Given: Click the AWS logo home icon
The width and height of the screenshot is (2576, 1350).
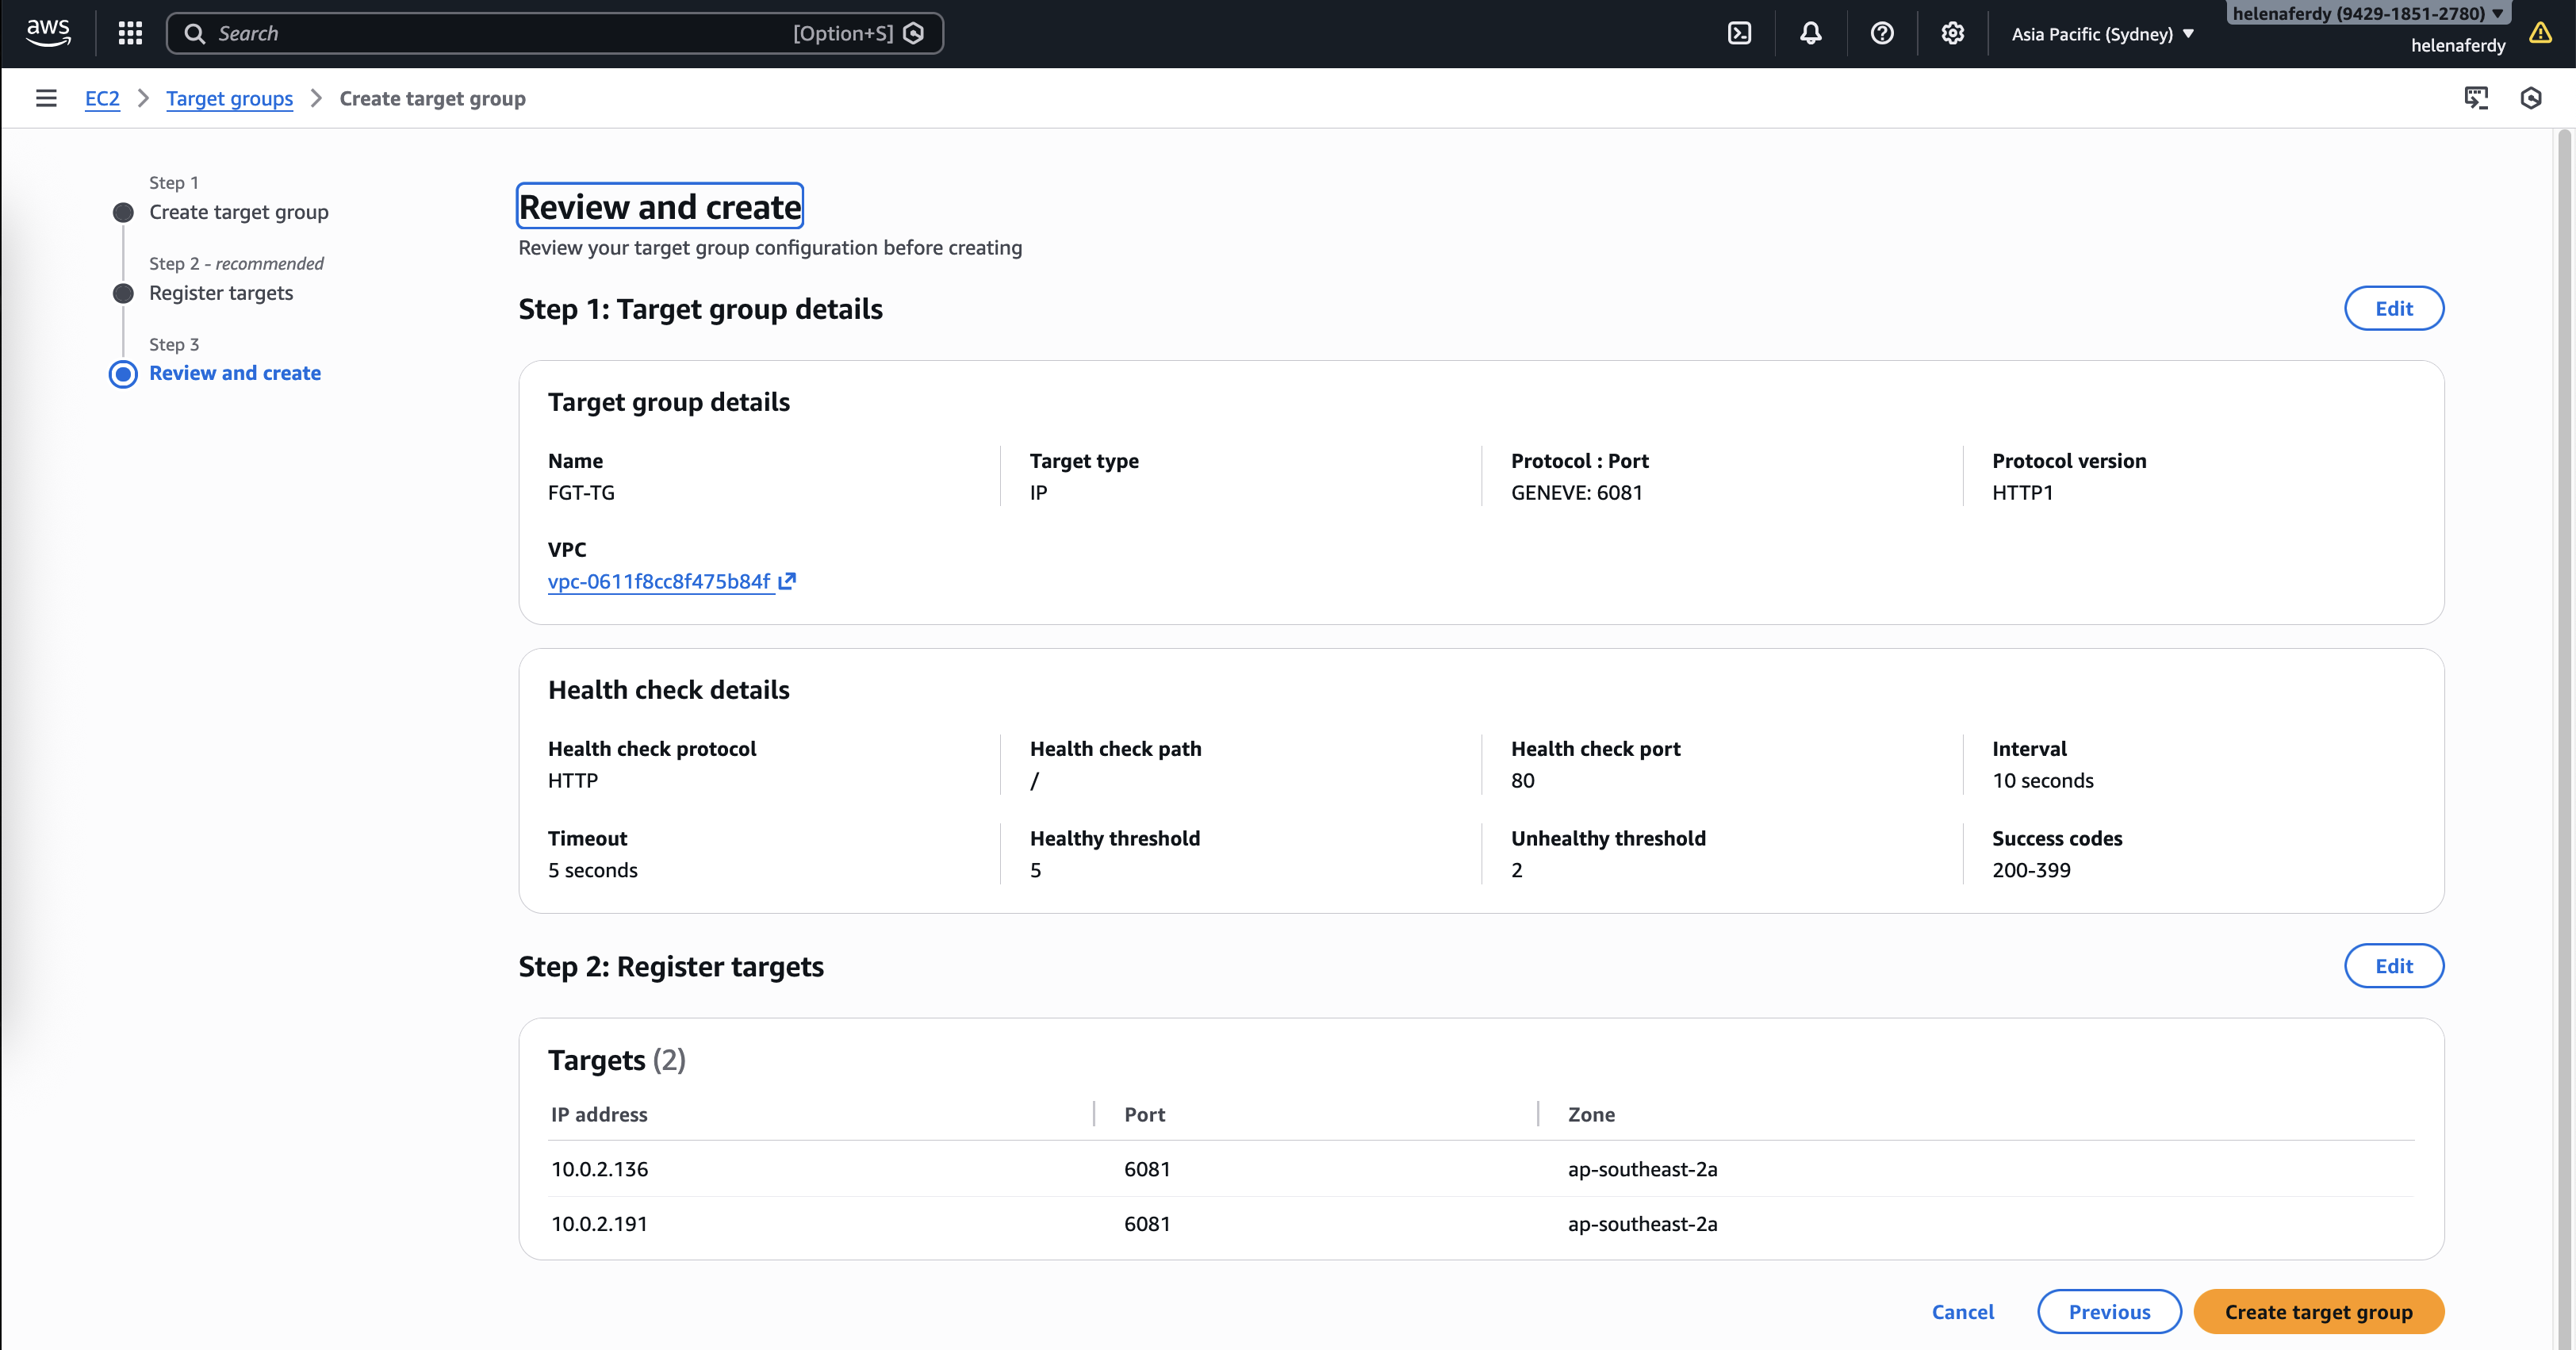Looking at the screenshot, I should click(48, 33).
